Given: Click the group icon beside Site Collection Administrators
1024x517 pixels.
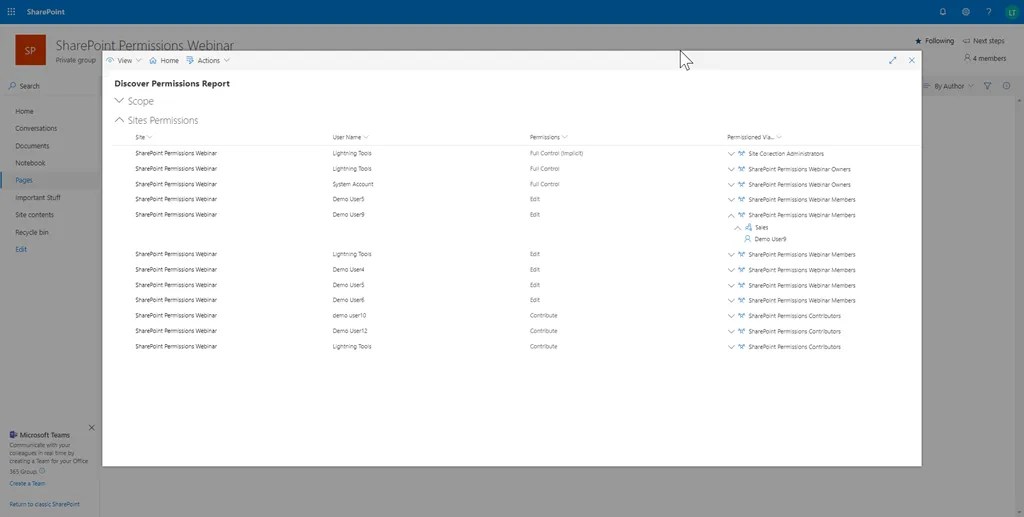Looking at the screenshot, I should pyautogui.click(x=741, y=154).
